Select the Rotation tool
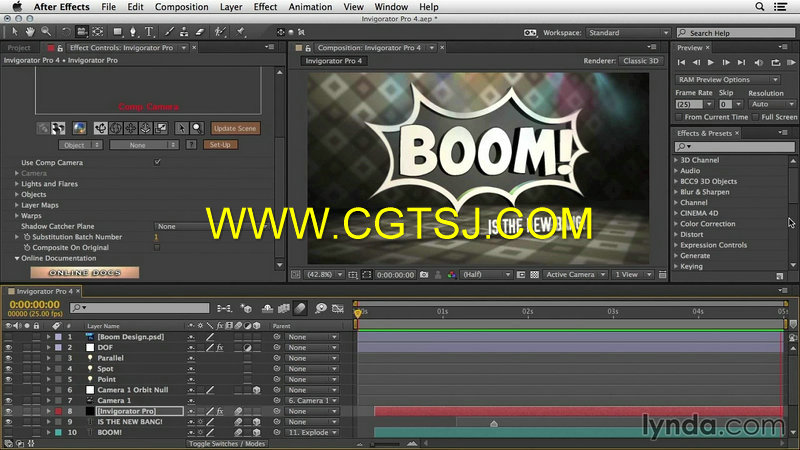Image resolution: width=800 pixels, height=450 pixels. [66, 32]
